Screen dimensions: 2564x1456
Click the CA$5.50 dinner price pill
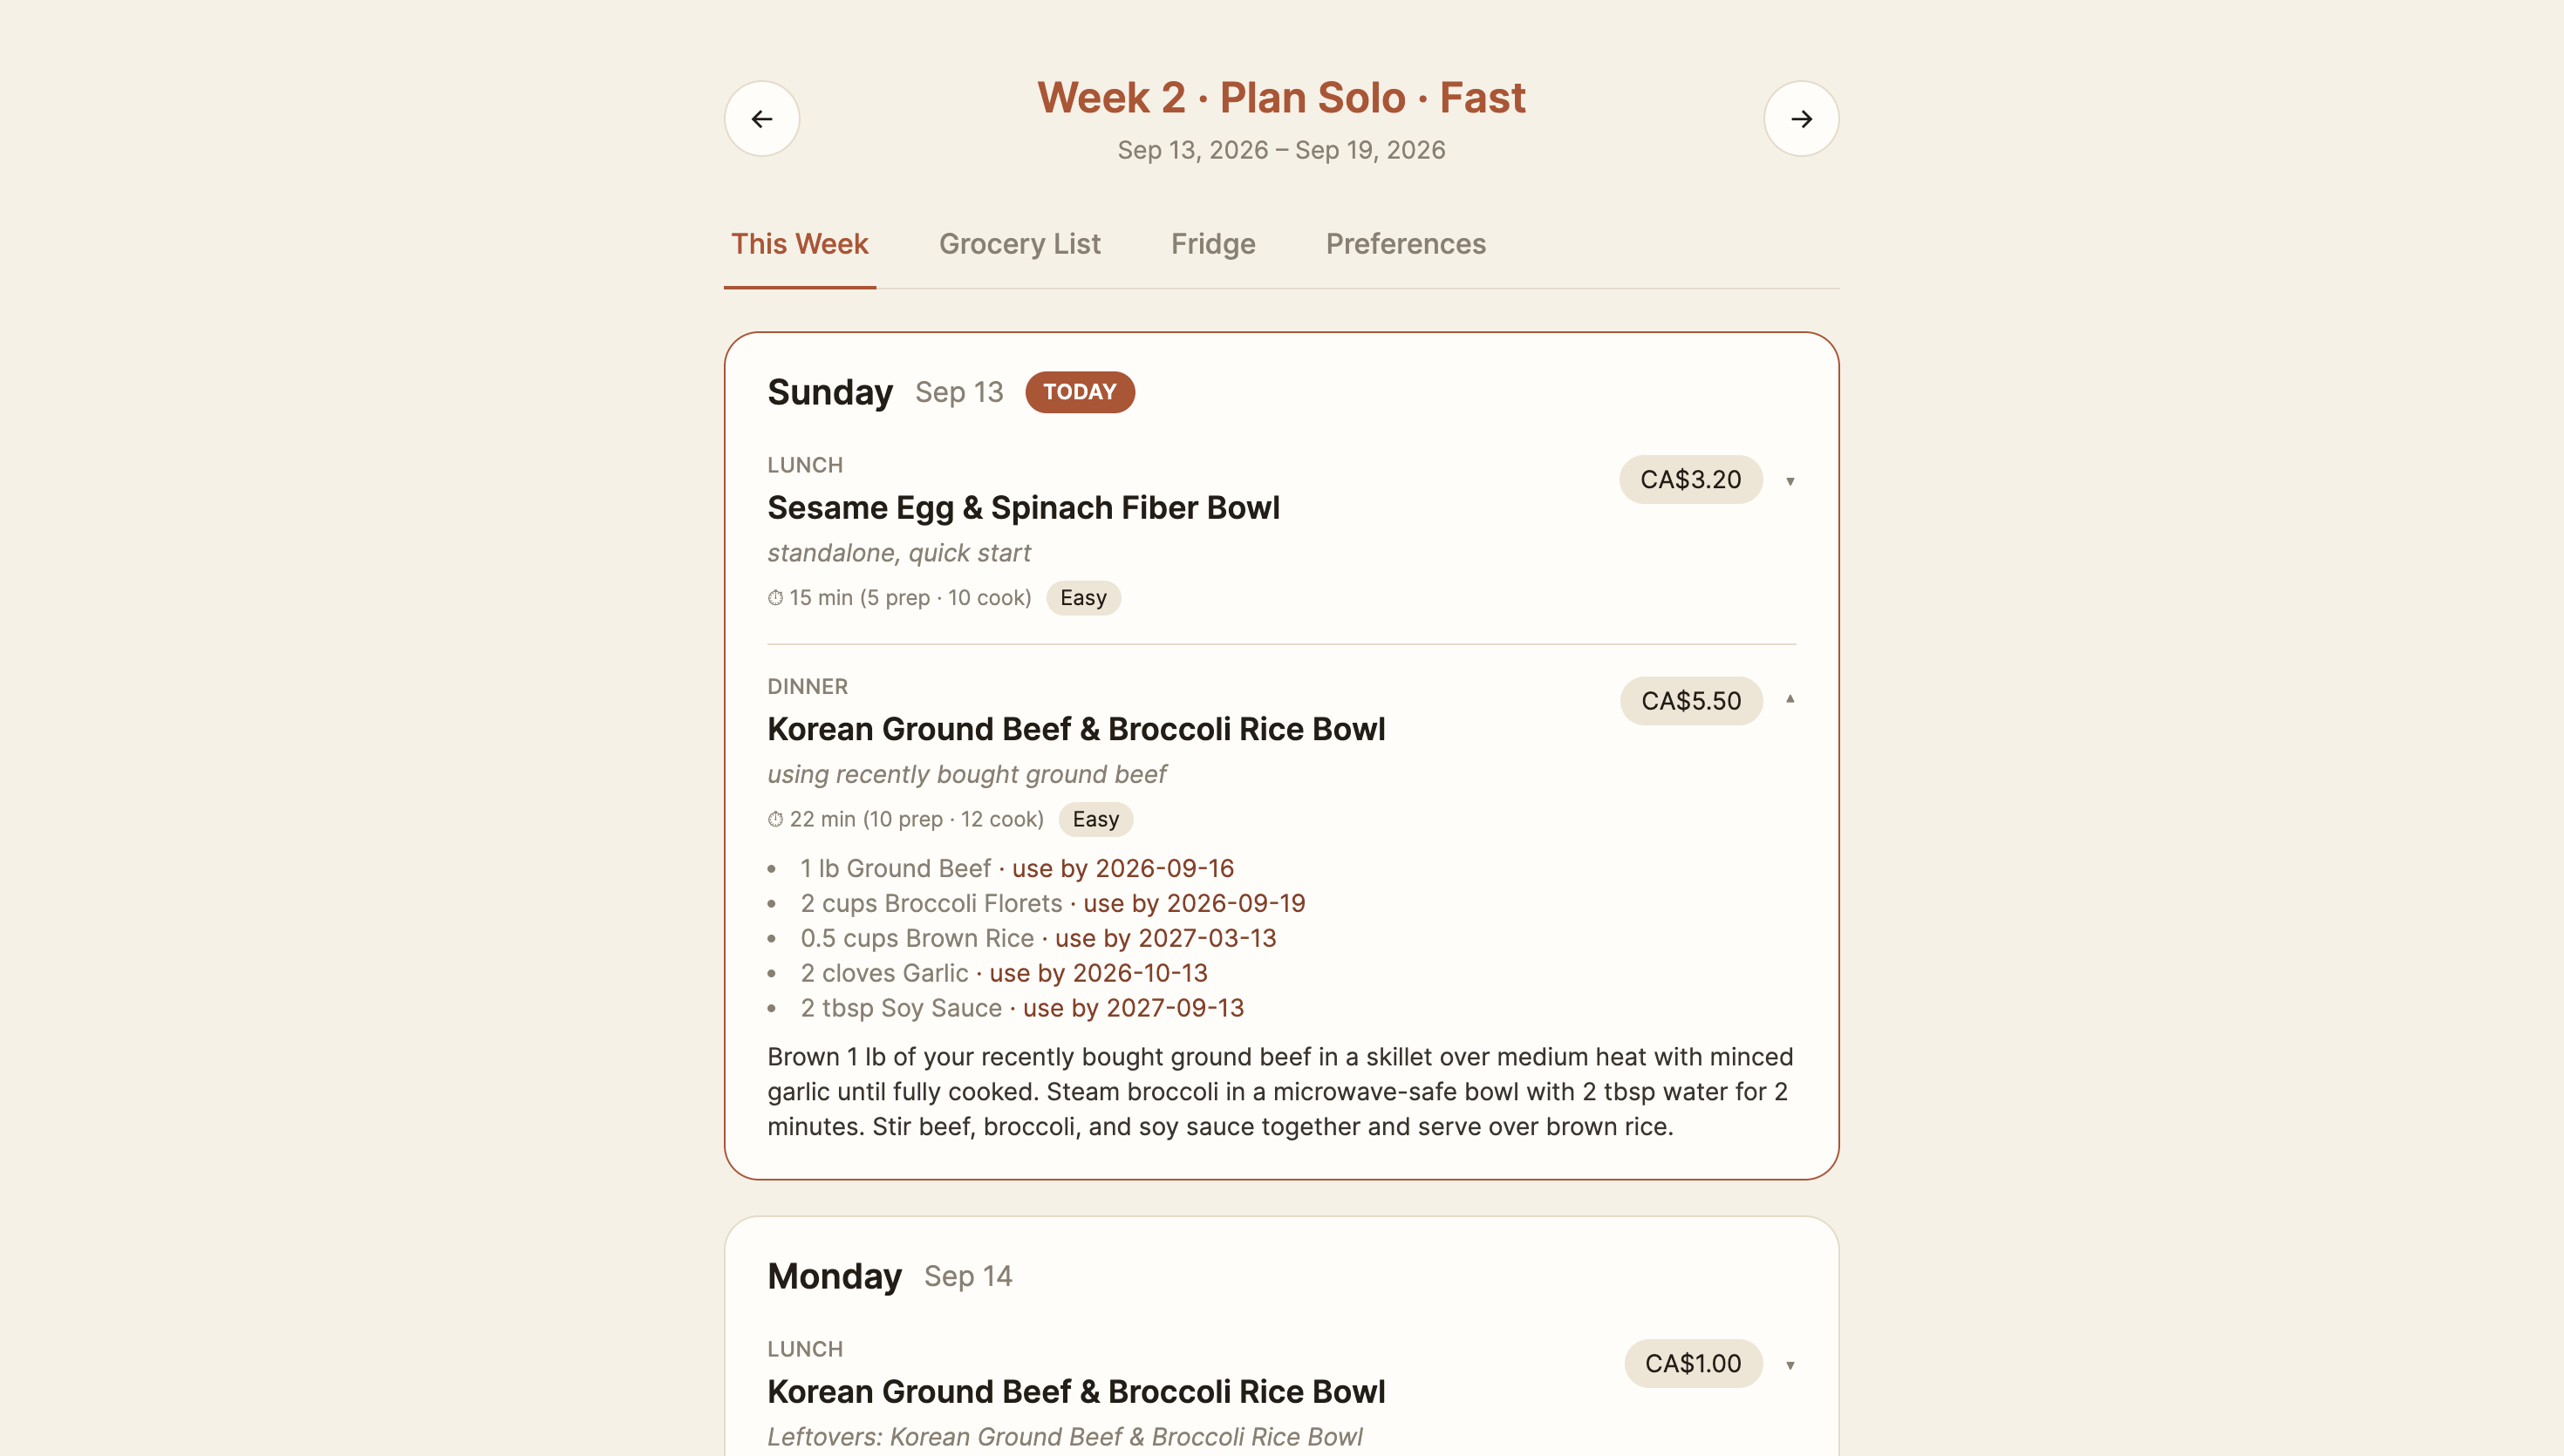(x=1690, y=701)
